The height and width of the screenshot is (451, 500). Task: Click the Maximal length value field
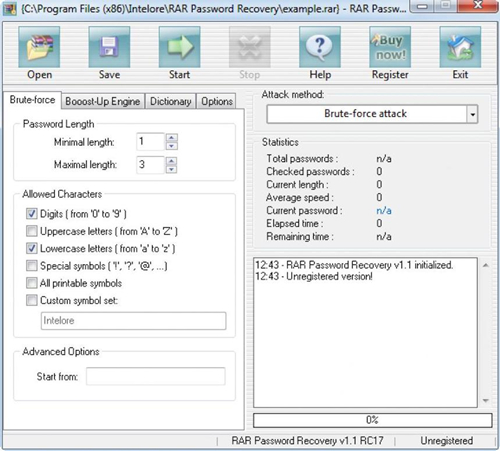coord(151,165)
